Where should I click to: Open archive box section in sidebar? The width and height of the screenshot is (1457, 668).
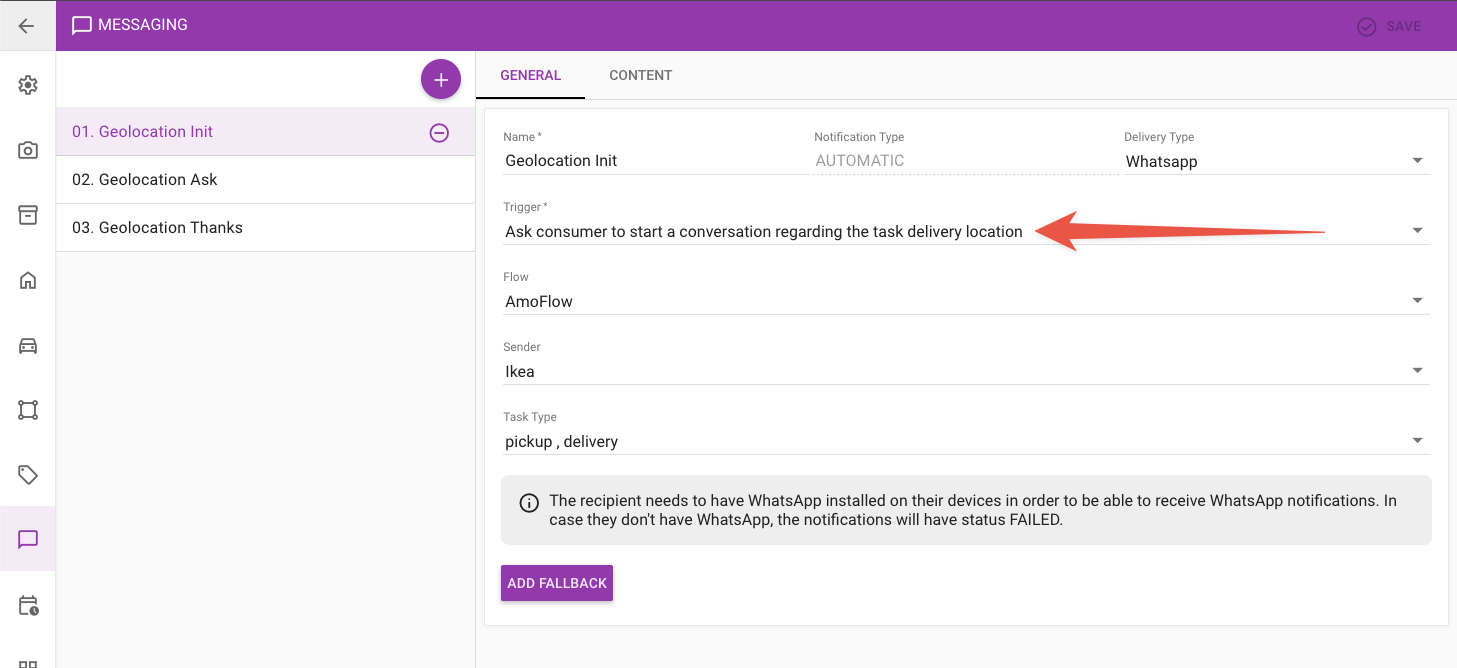pos(28,215)
